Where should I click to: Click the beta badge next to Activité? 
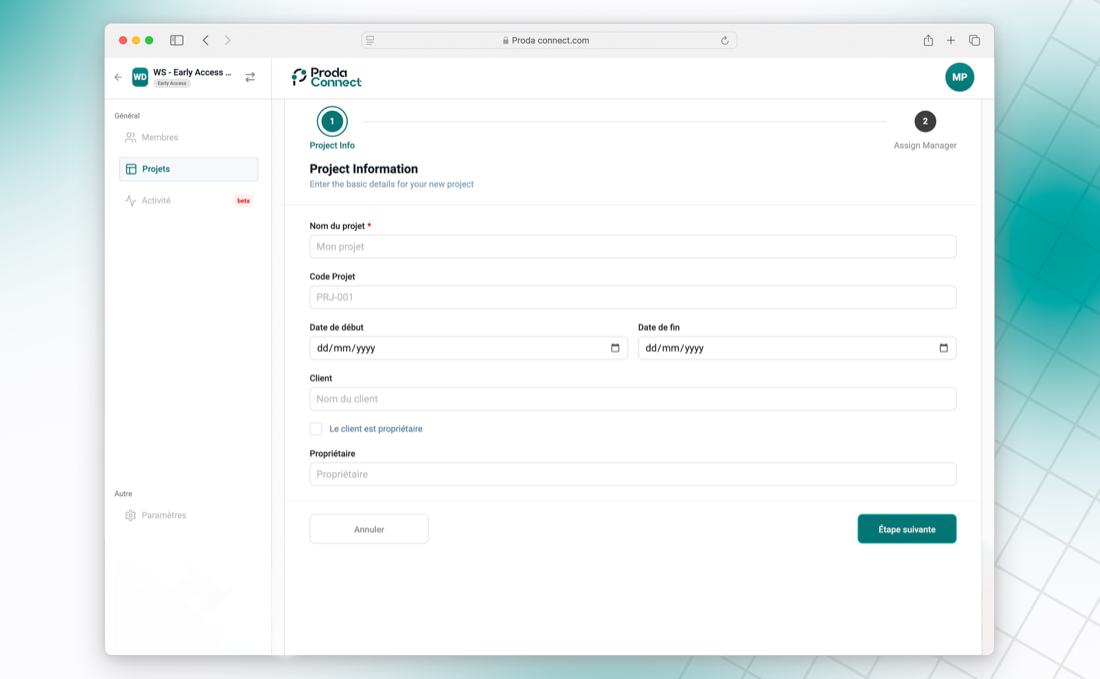(243, 201)
